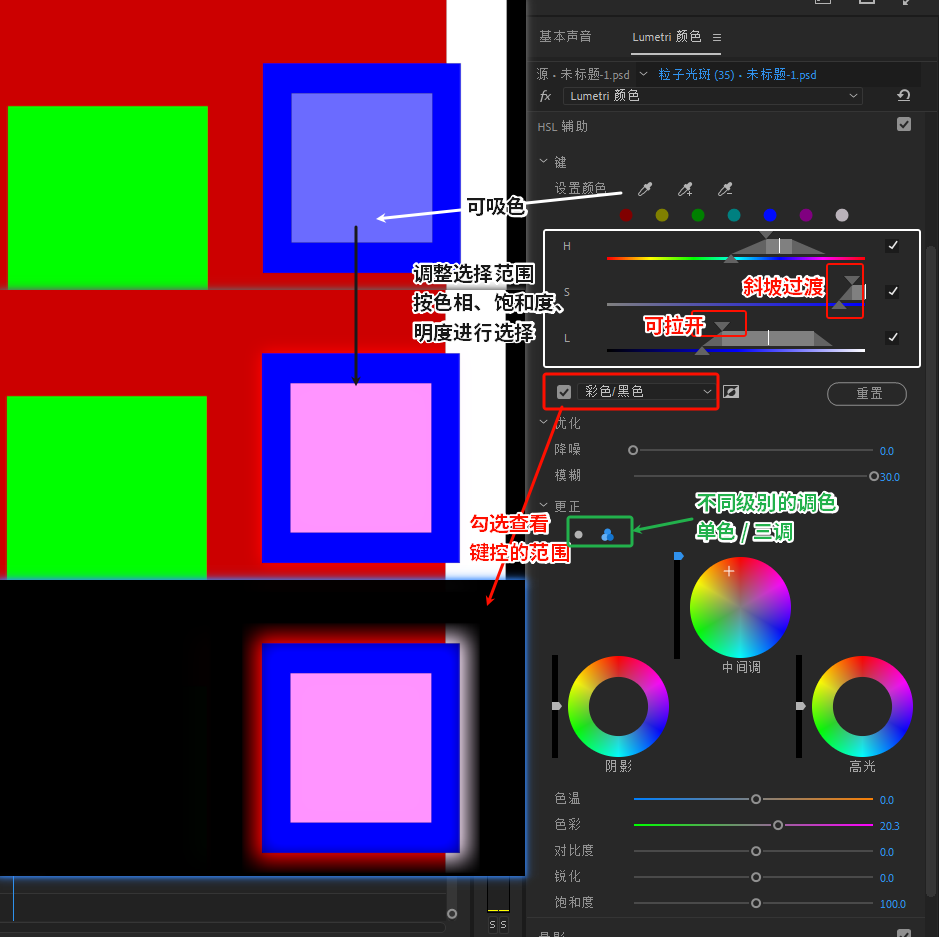This screenshot has height=937, width=939.
Task: Click the S saturation range bar
Action: [735, 304]
